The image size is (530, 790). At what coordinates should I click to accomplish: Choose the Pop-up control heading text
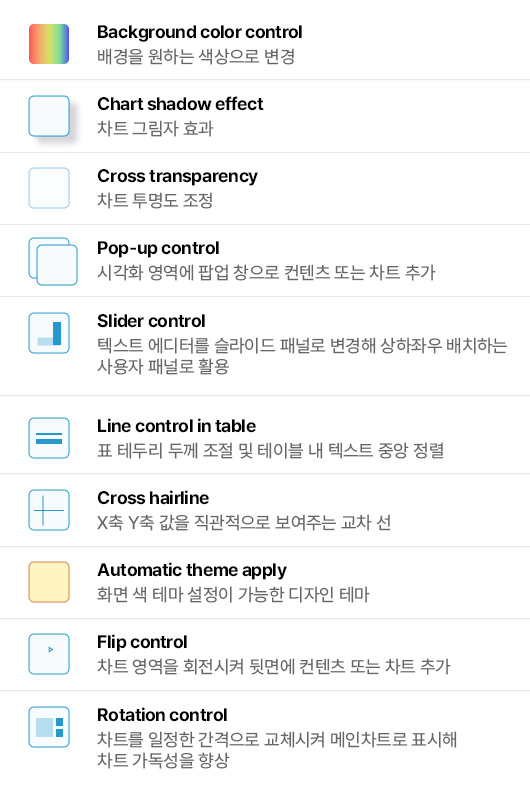[x=158, y=248]
